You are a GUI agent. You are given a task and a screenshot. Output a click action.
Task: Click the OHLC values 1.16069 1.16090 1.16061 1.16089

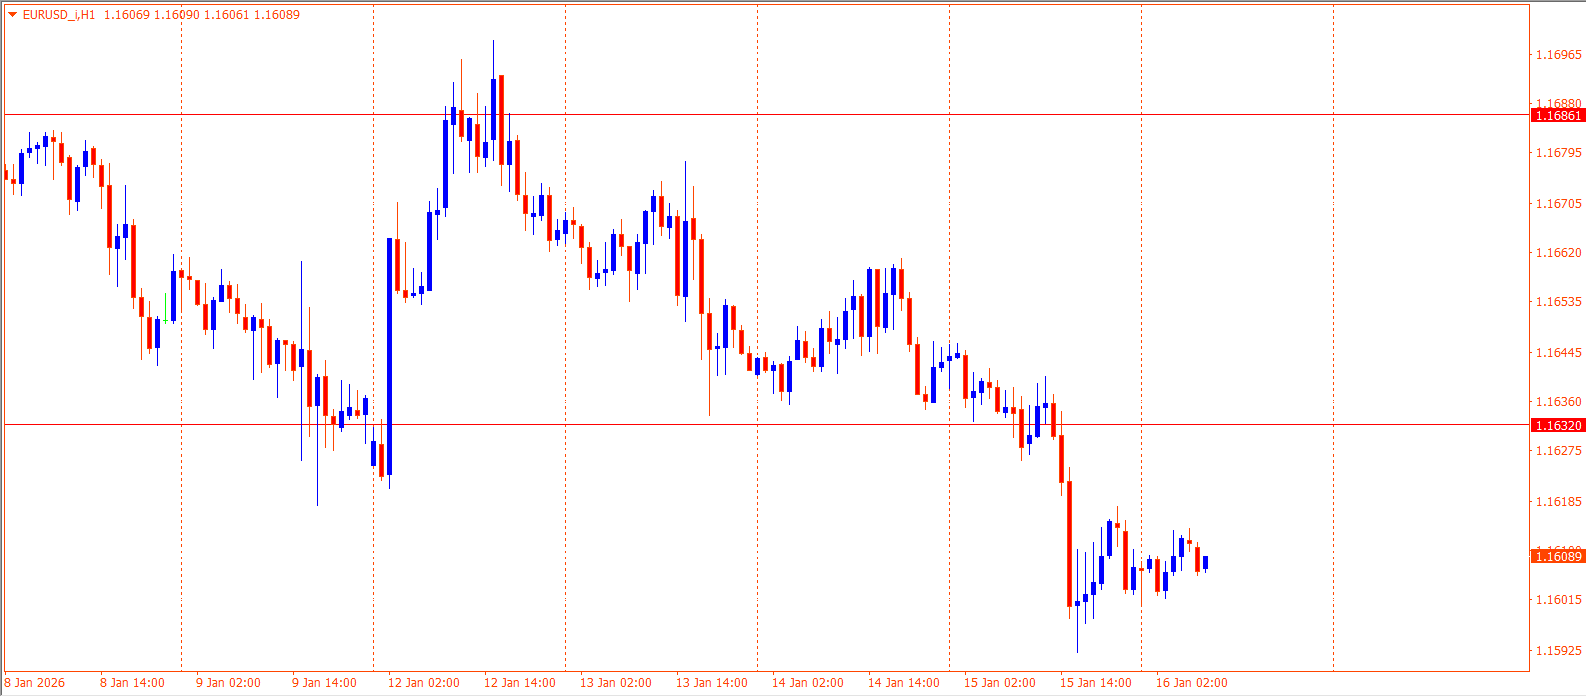click(x=202, y=15)
